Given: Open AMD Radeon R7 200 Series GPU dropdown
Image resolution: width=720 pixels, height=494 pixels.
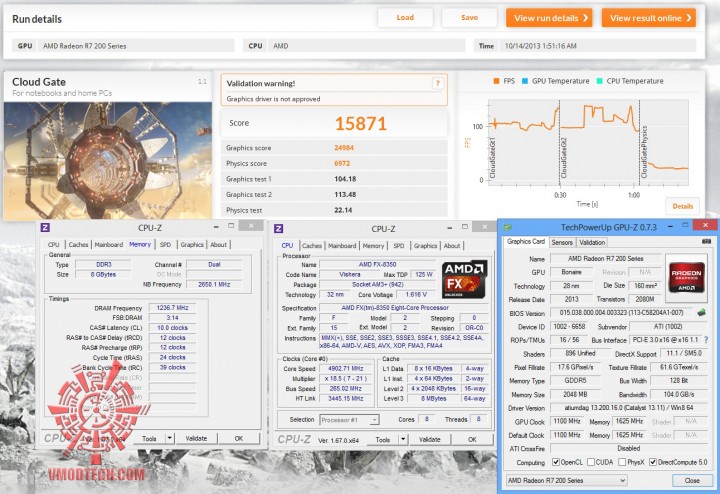Looking at the screenshot, I should (x=567, y=480).
